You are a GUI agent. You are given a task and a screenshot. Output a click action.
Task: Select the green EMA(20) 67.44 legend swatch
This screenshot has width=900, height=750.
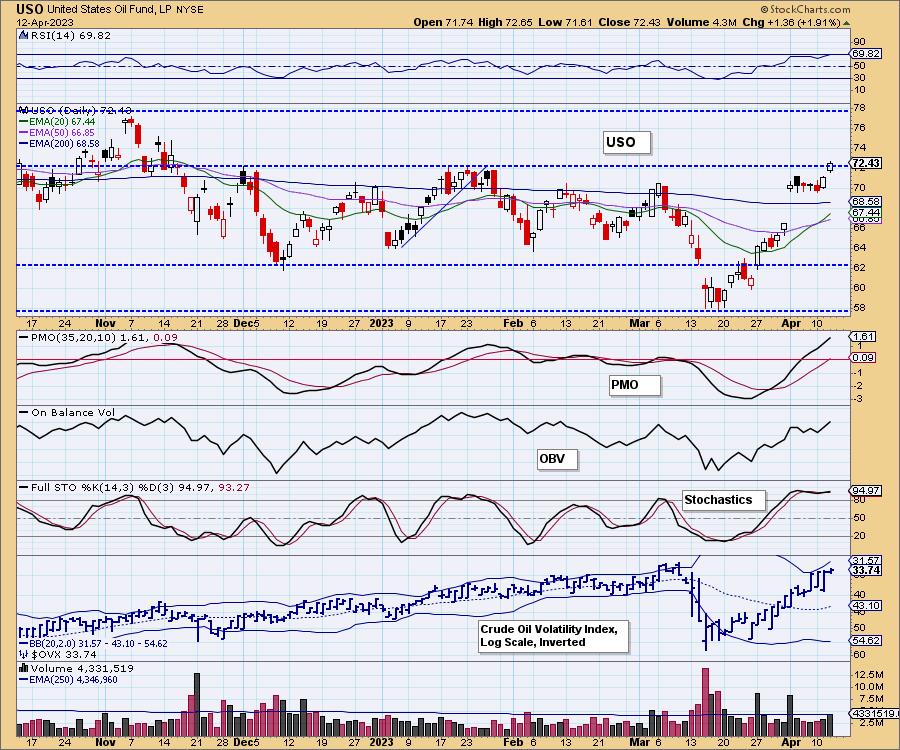[x=24, y=122]
